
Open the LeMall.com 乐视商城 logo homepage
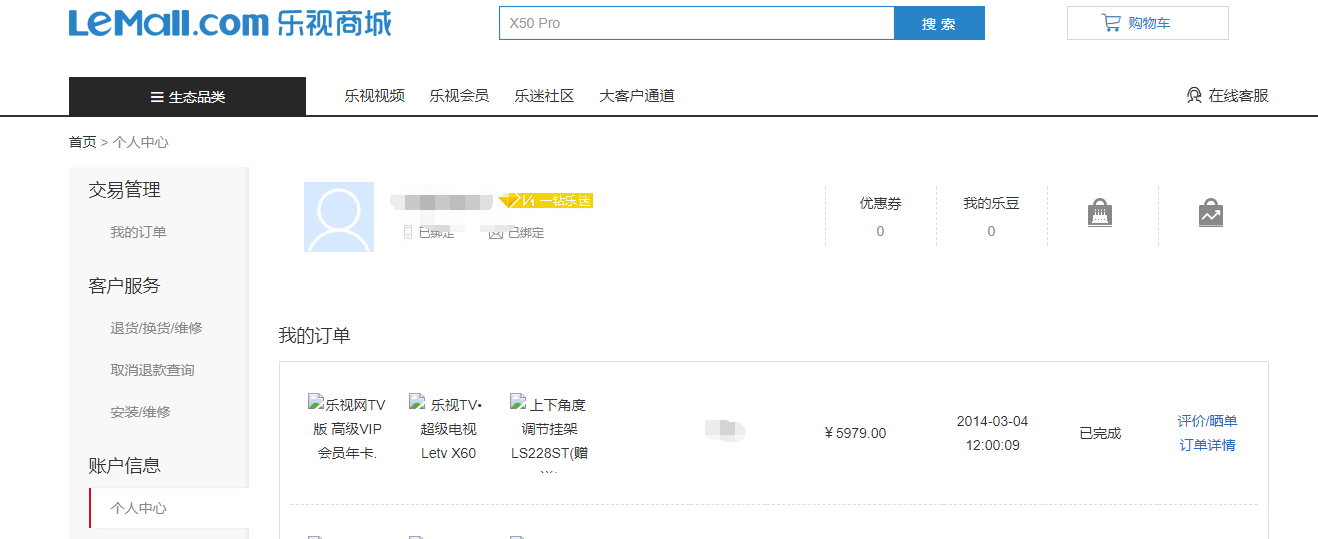point(230,23)
